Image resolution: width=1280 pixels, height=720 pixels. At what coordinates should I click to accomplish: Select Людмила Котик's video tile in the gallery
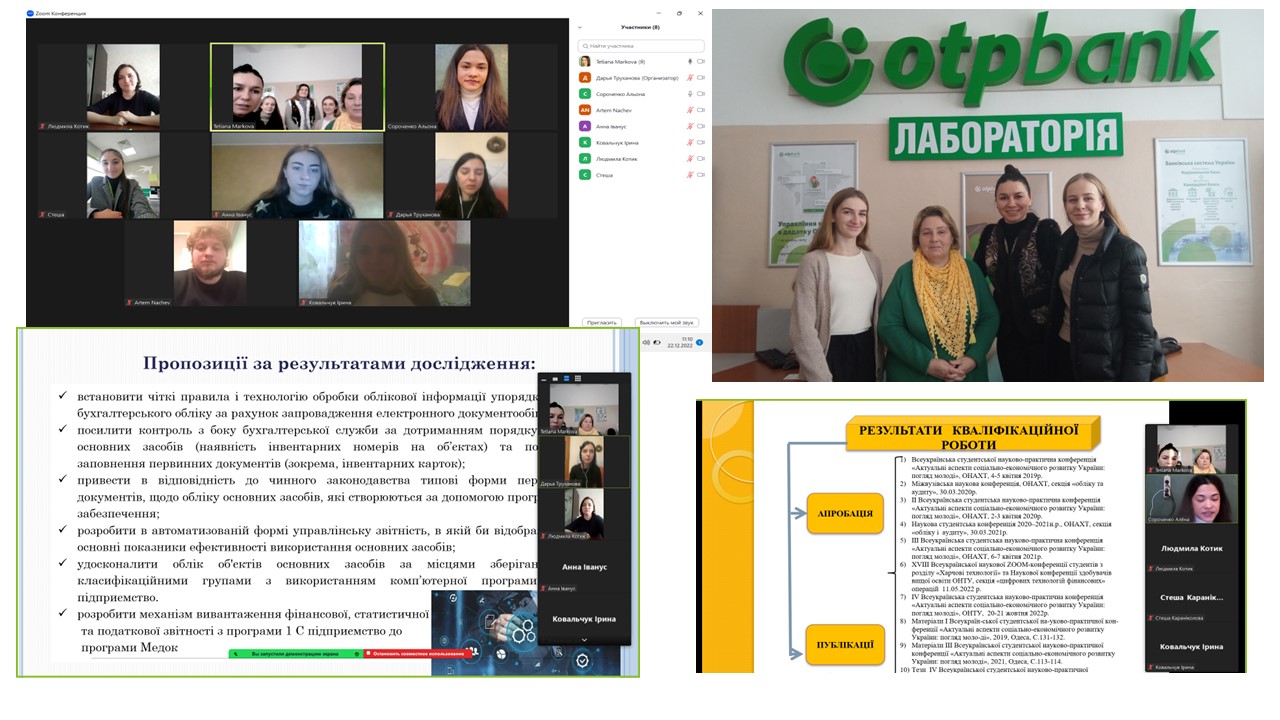click(x=123, y=87)
